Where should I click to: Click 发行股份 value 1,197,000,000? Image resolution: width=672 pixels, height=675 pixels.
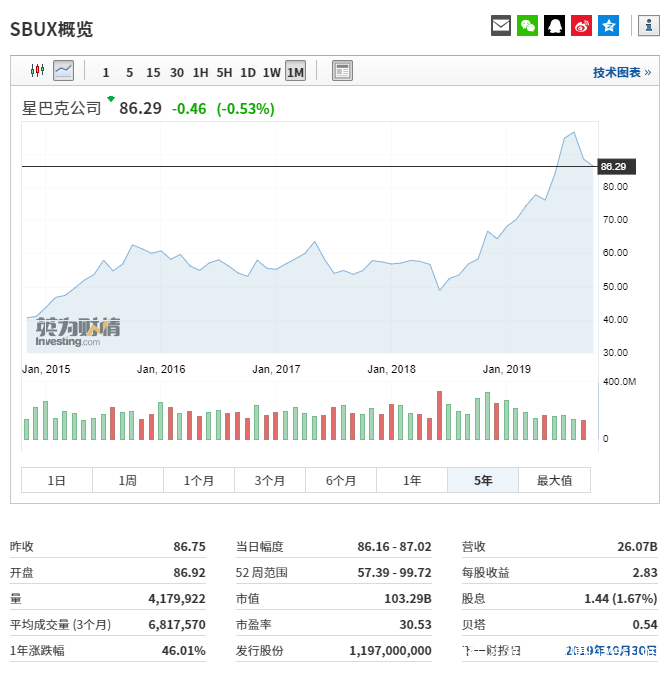click(x=390, y=650)
